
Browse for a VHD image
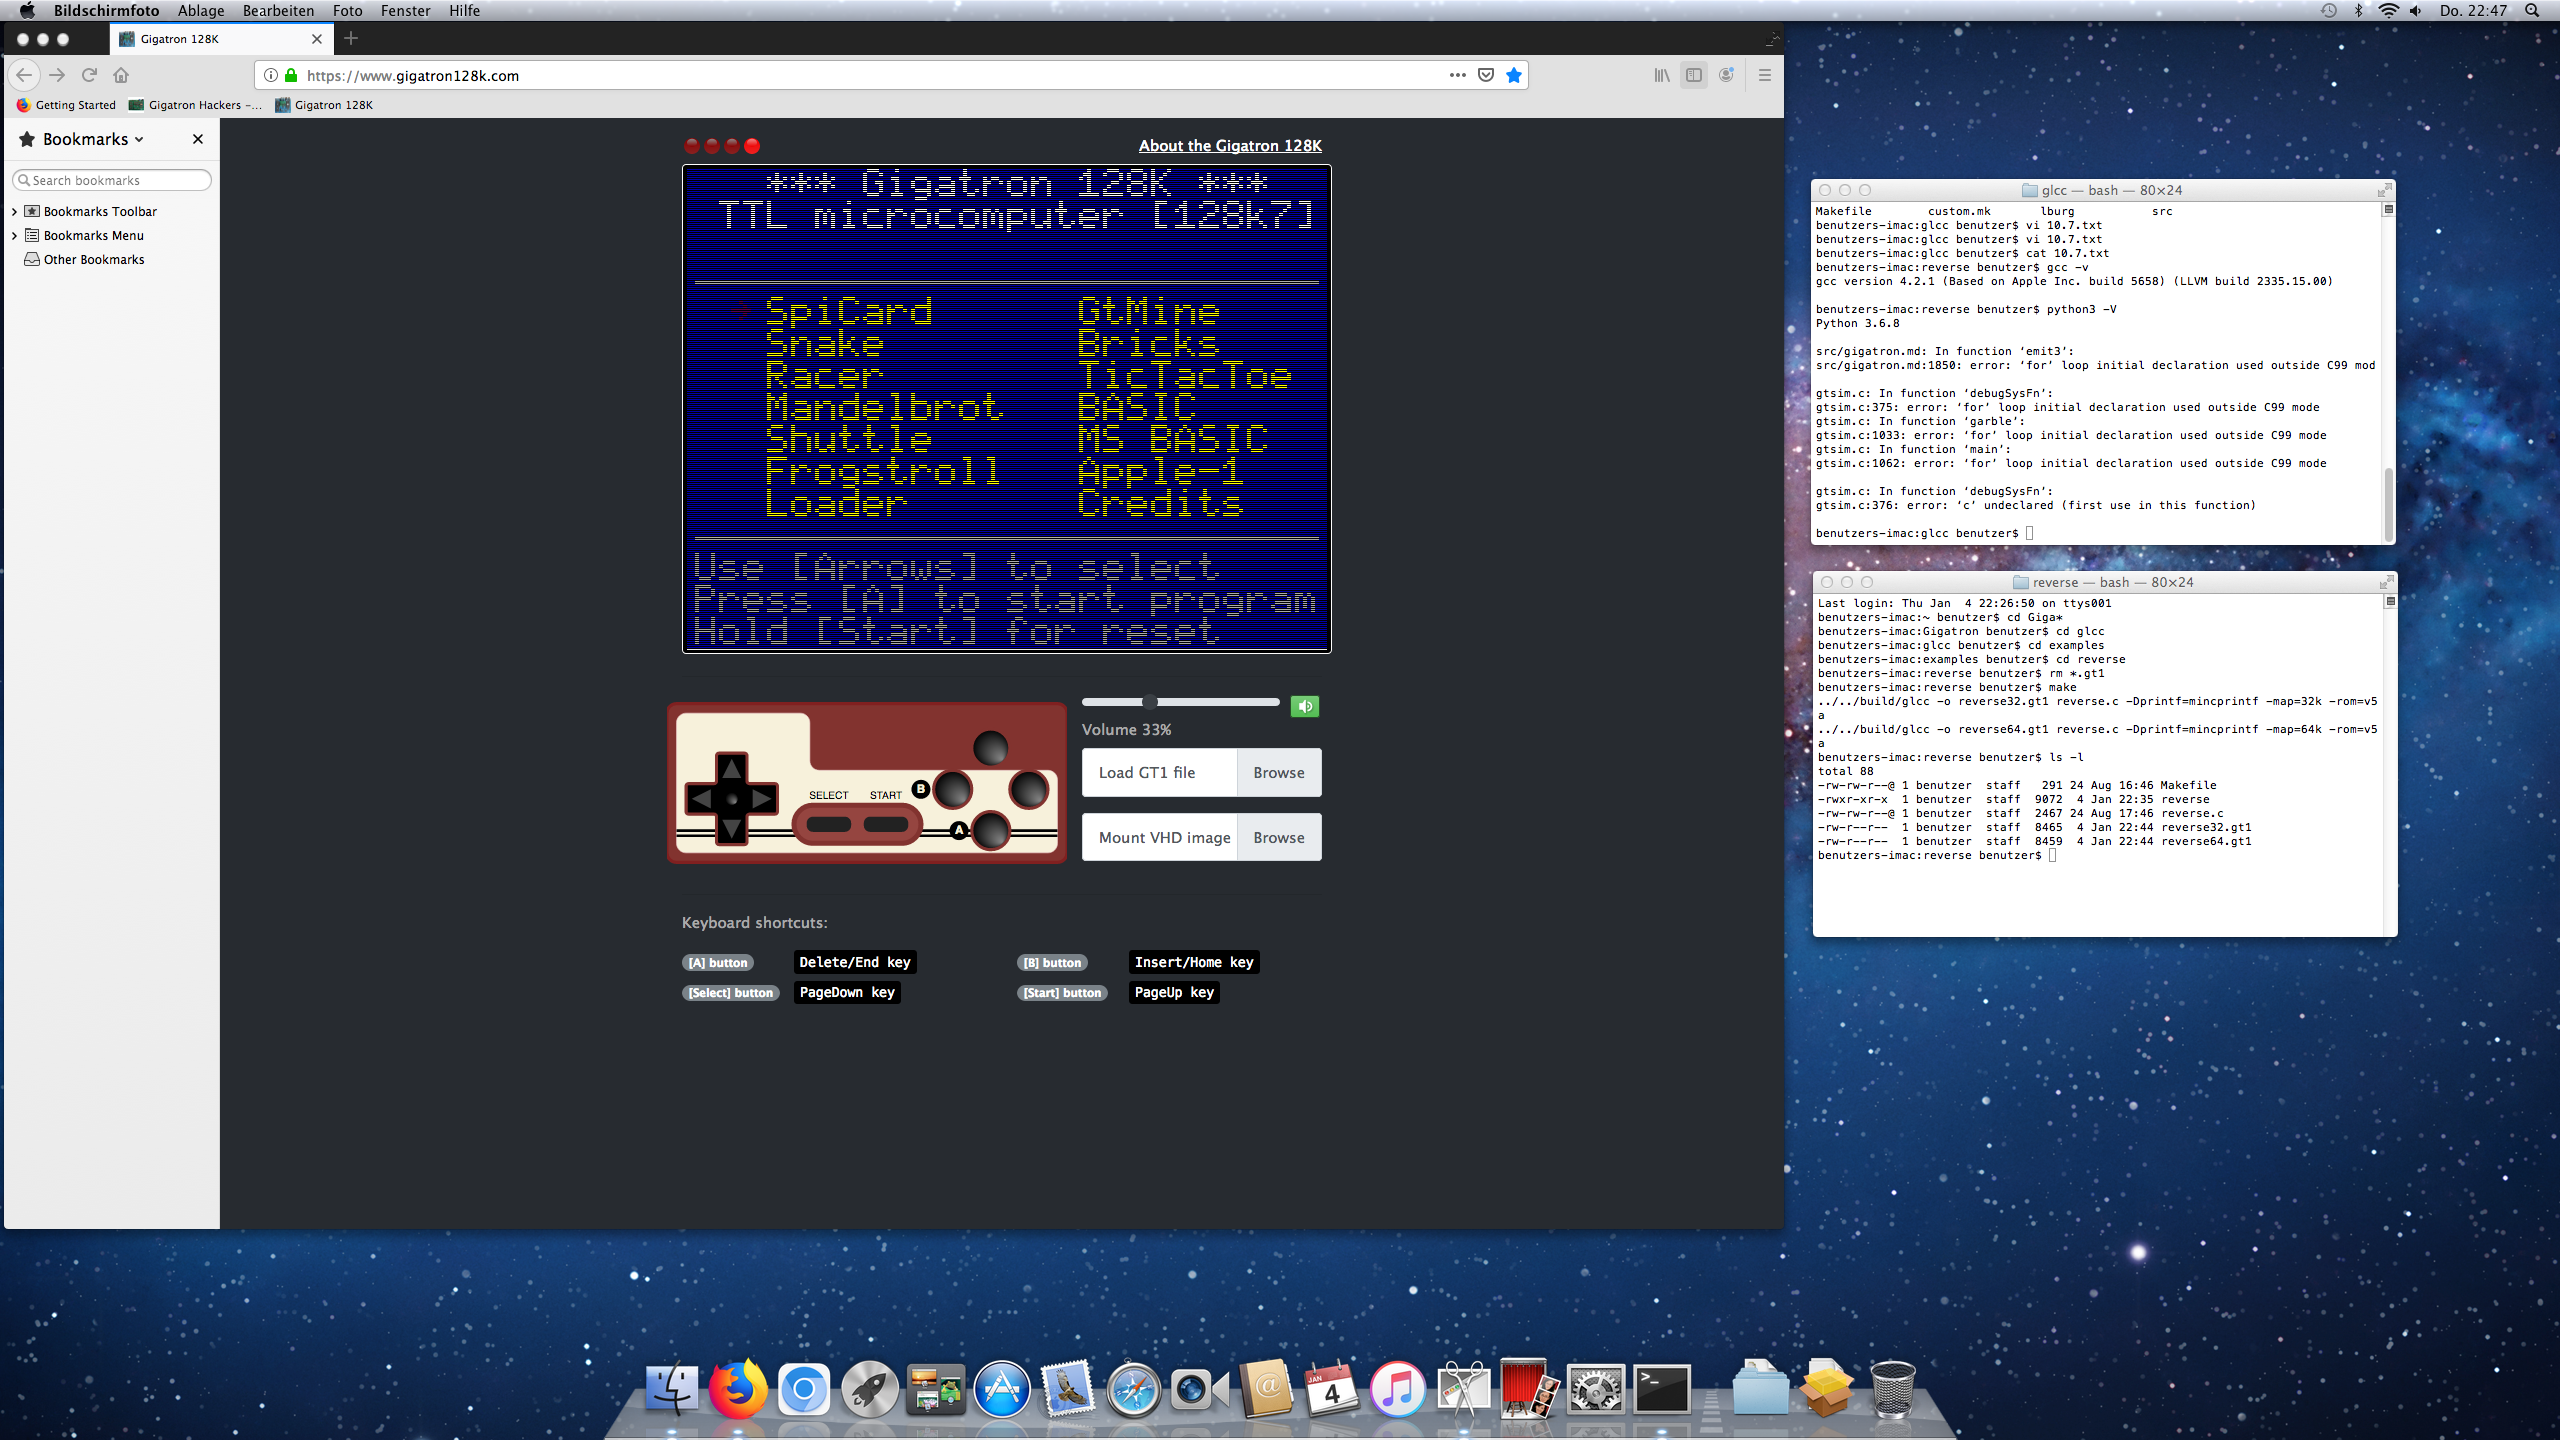tap(1279, 837)
